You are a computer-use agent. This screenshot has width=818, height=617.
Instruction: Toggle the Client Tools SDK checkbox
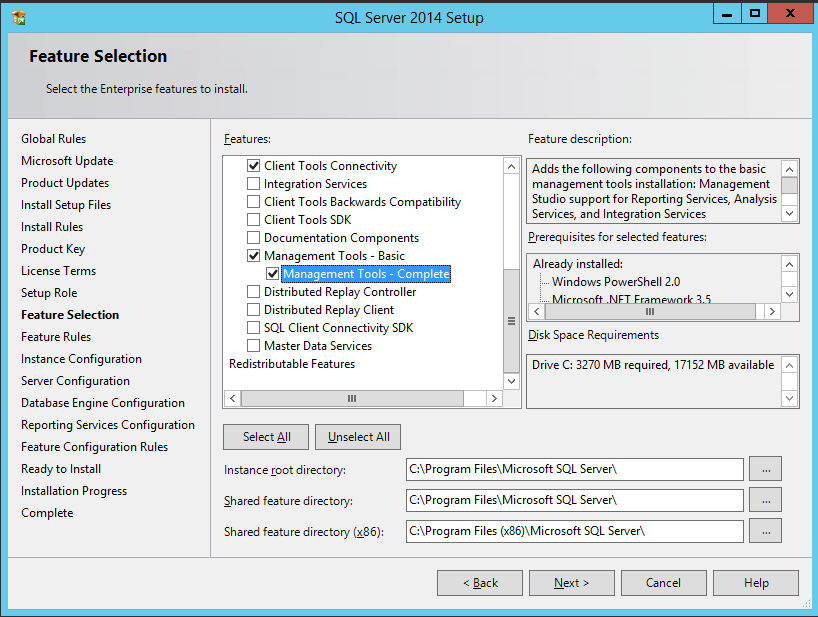point(254,220)
